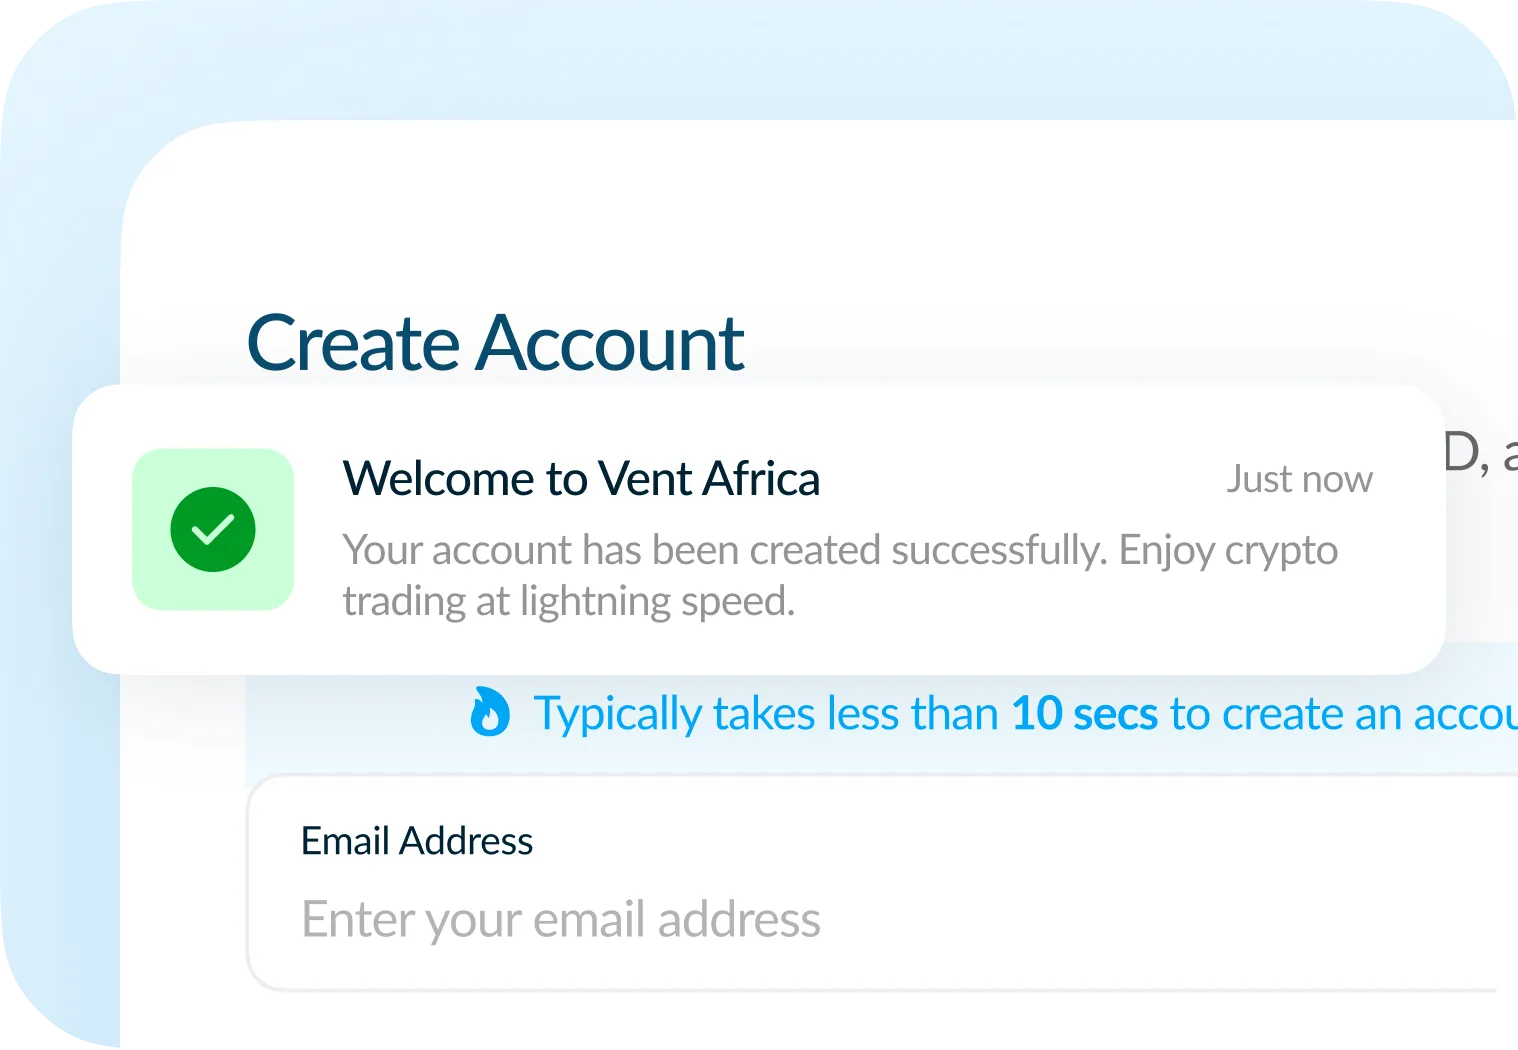Select the Enter your email address placeholder
This screenshot has width=1518, height=1050.
point(560,919)
